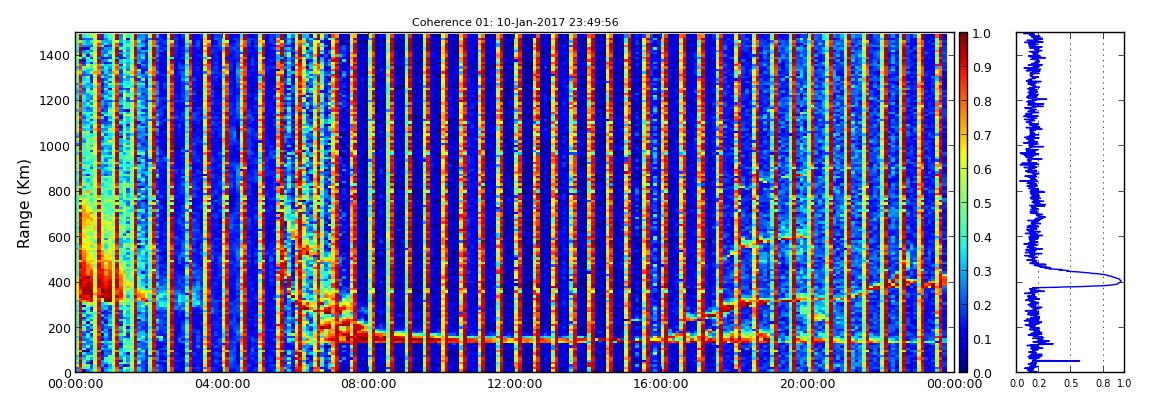Click the colorbar 0.8 label
The height and width of the screenshot is (407, 1150).
click(981, 101)
